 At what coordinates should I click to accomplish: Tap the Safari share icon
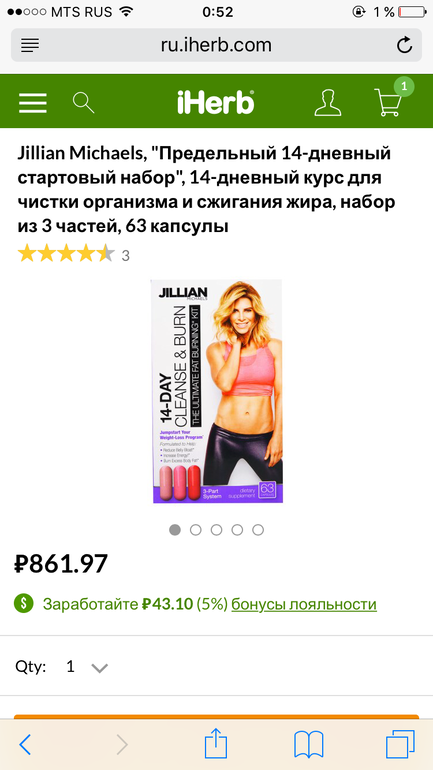[x=216, y=744]
